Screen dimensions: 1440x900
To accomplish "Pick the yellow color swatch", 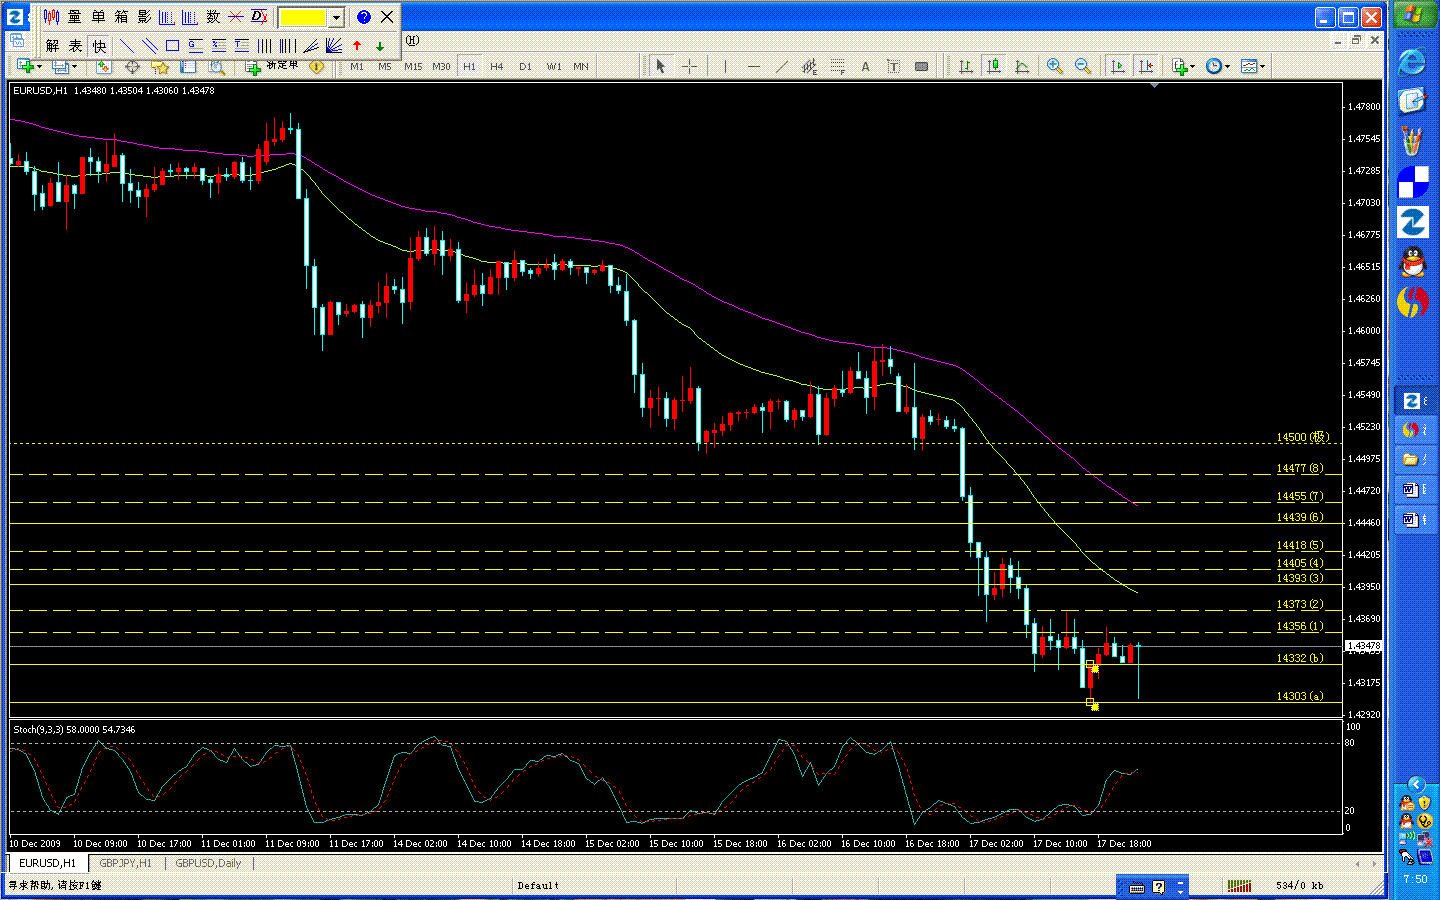I will (303, 17).
